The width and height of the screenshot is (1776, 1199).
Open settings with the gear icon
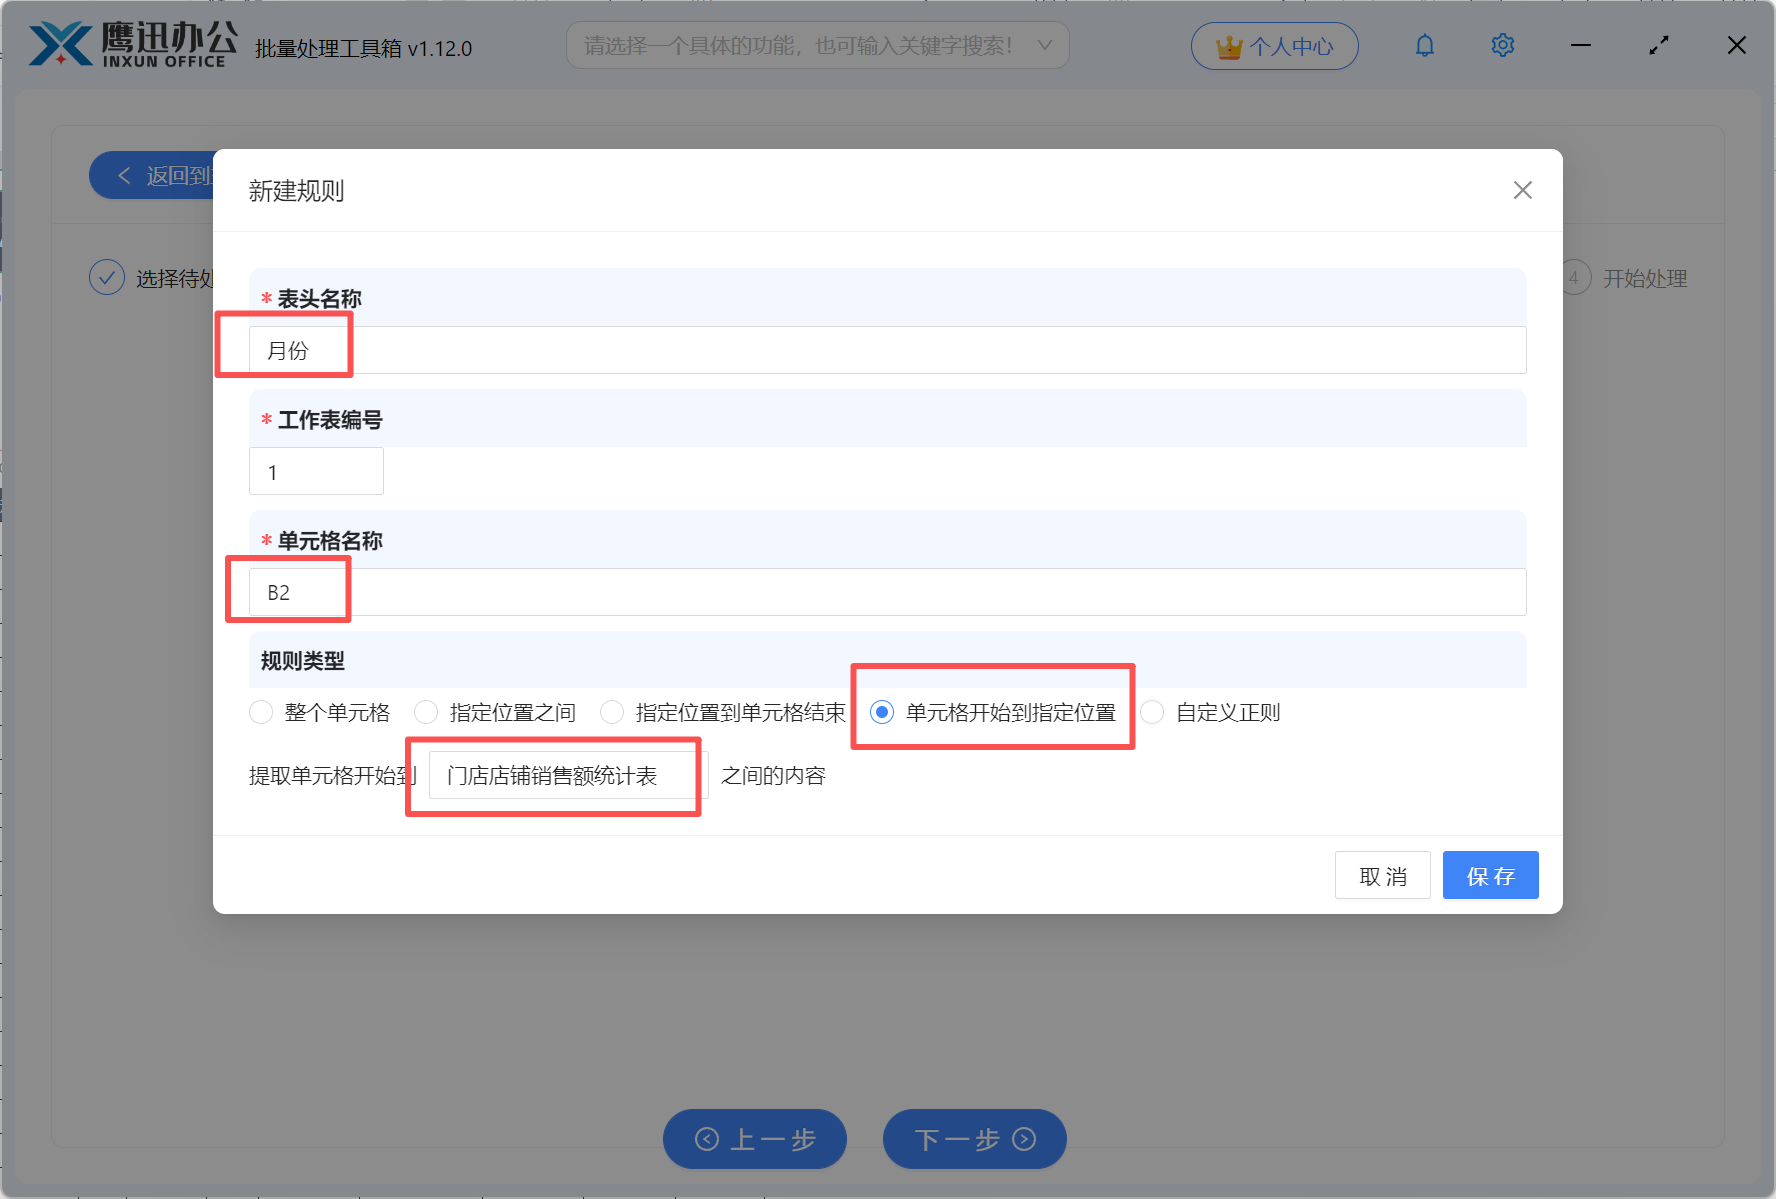tap(1502, 45)
